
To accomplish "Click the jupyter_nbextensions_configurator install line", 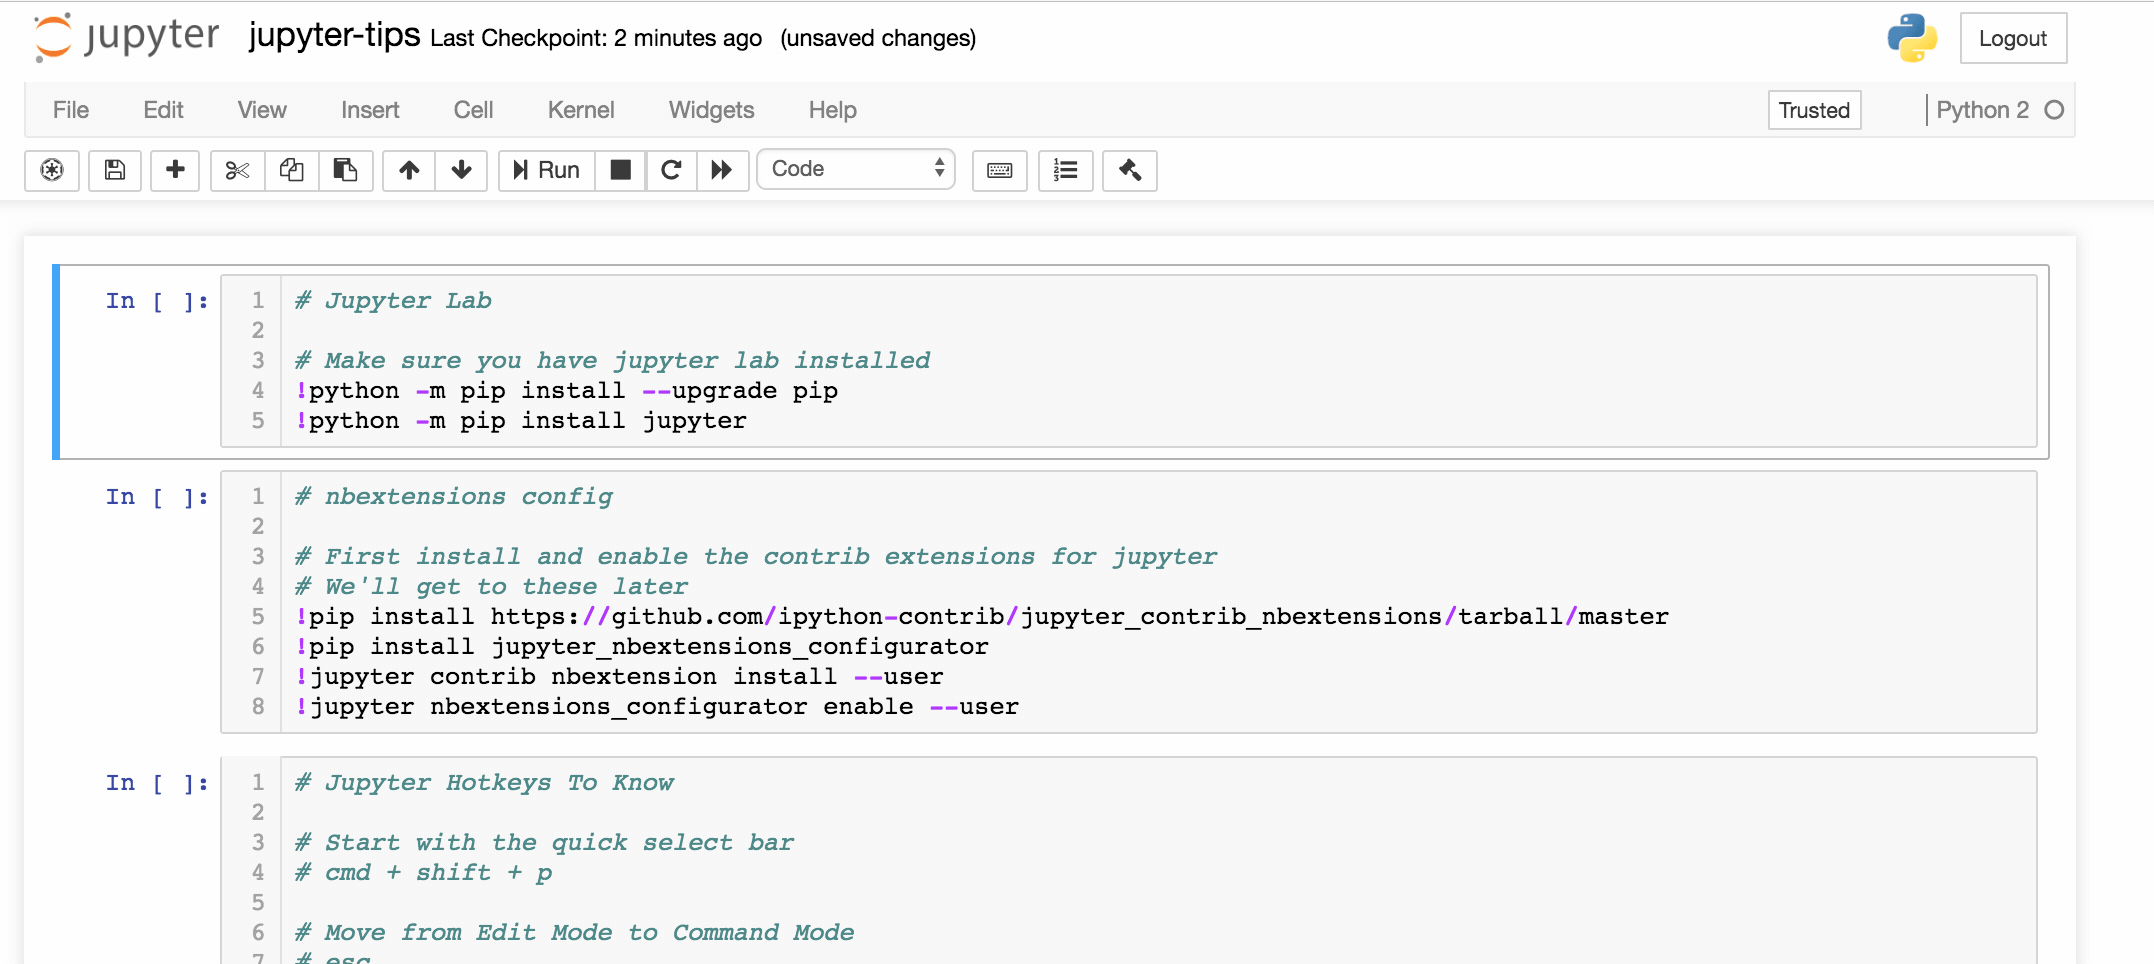I will click(642, 646).
